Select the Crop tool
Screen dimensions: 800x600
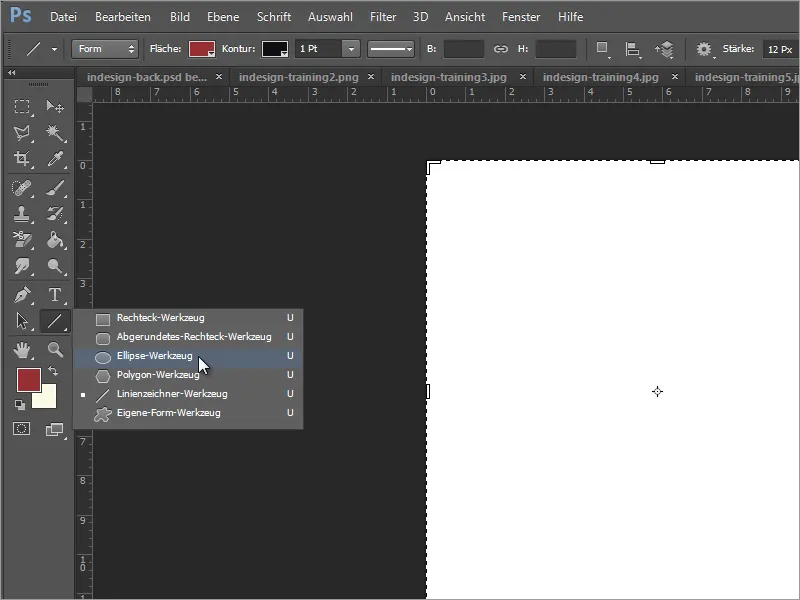coord(21,159)
